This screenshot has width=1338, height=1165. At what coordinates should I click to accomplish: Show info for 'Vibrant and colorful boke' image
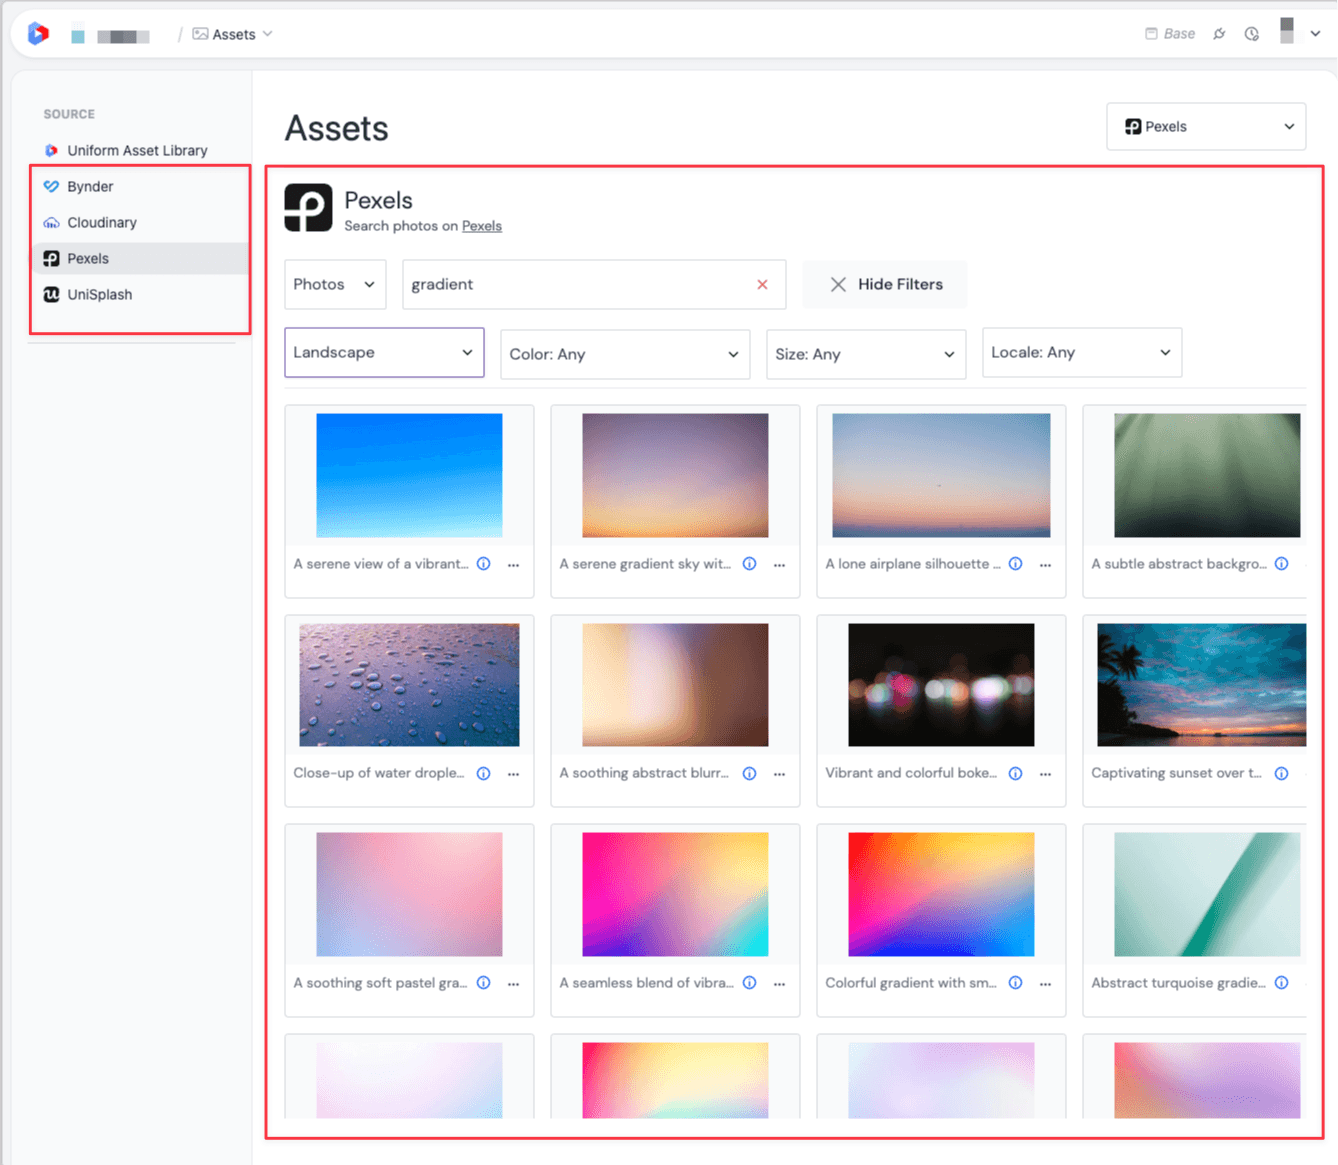point(1016,773)
